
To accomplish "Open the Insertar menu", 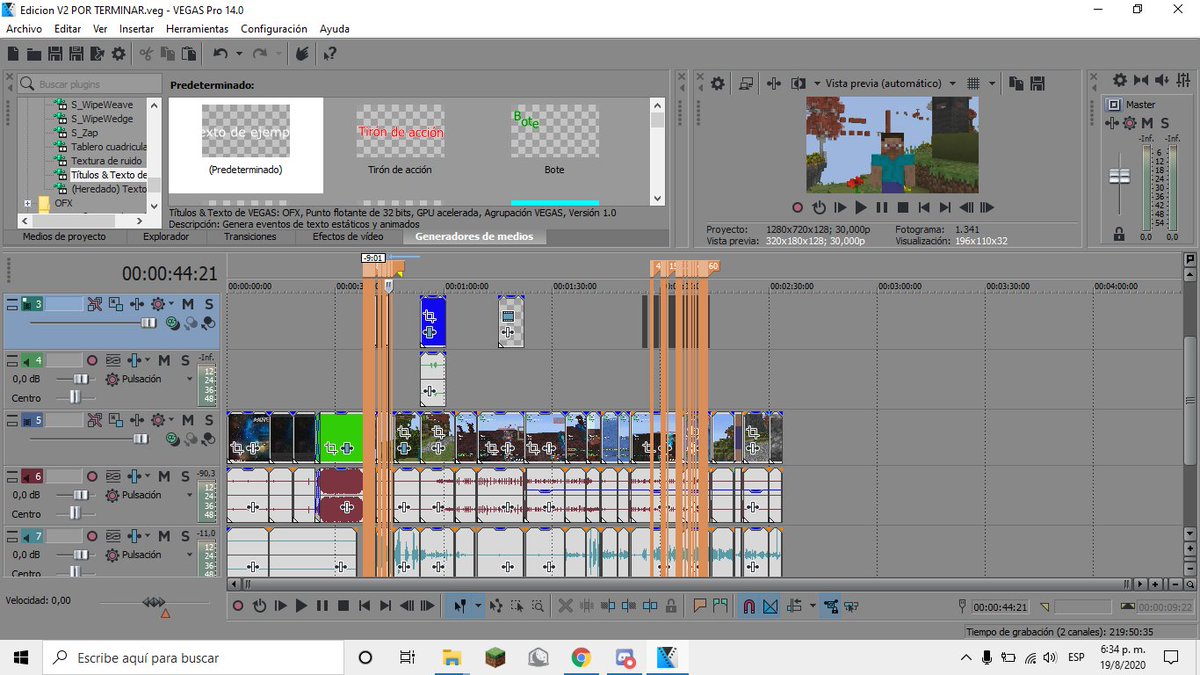I will [x=136, y=29].
